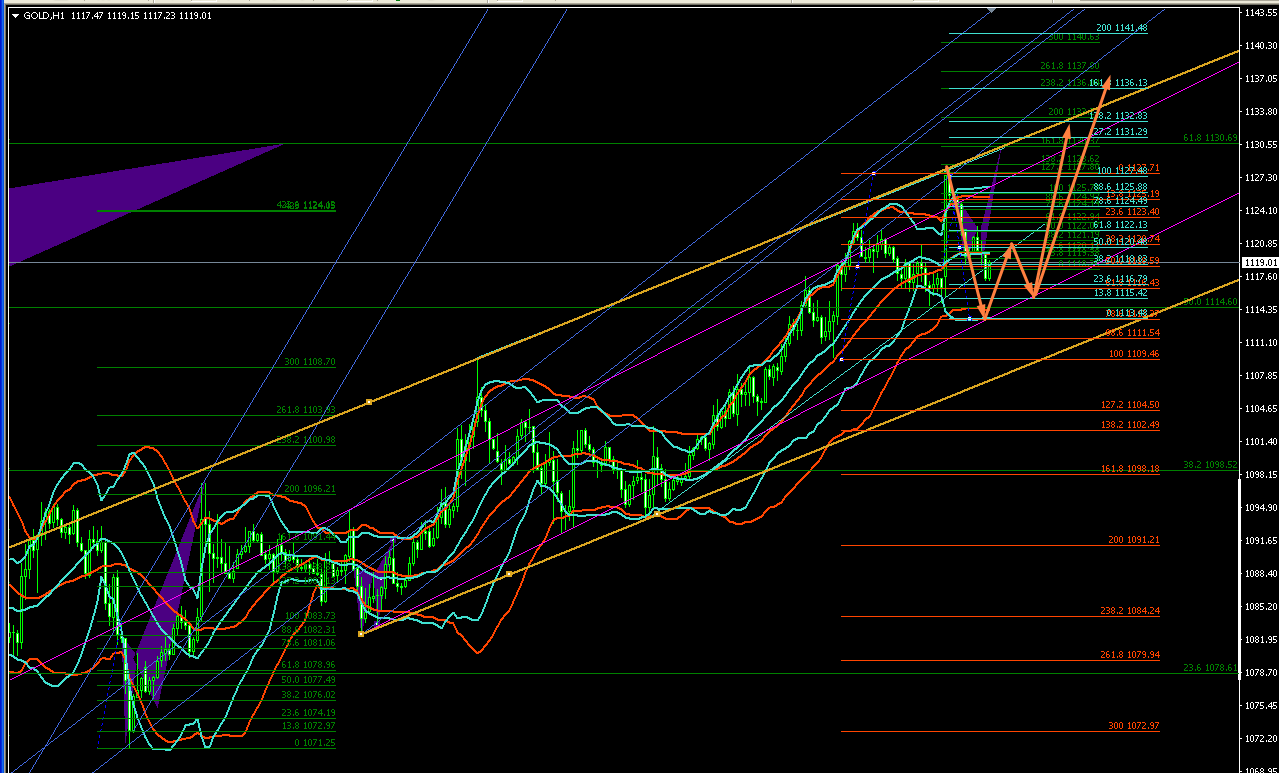
Task: Click the Fibonacci label 138.2 1102.49
Action: tap(1130, 425)
